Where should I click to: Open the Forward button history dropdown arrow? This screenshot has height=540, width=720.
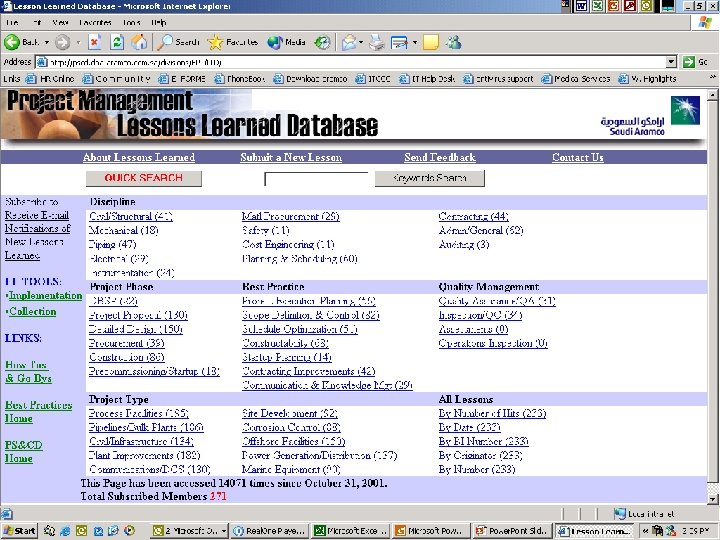point(78,43)
